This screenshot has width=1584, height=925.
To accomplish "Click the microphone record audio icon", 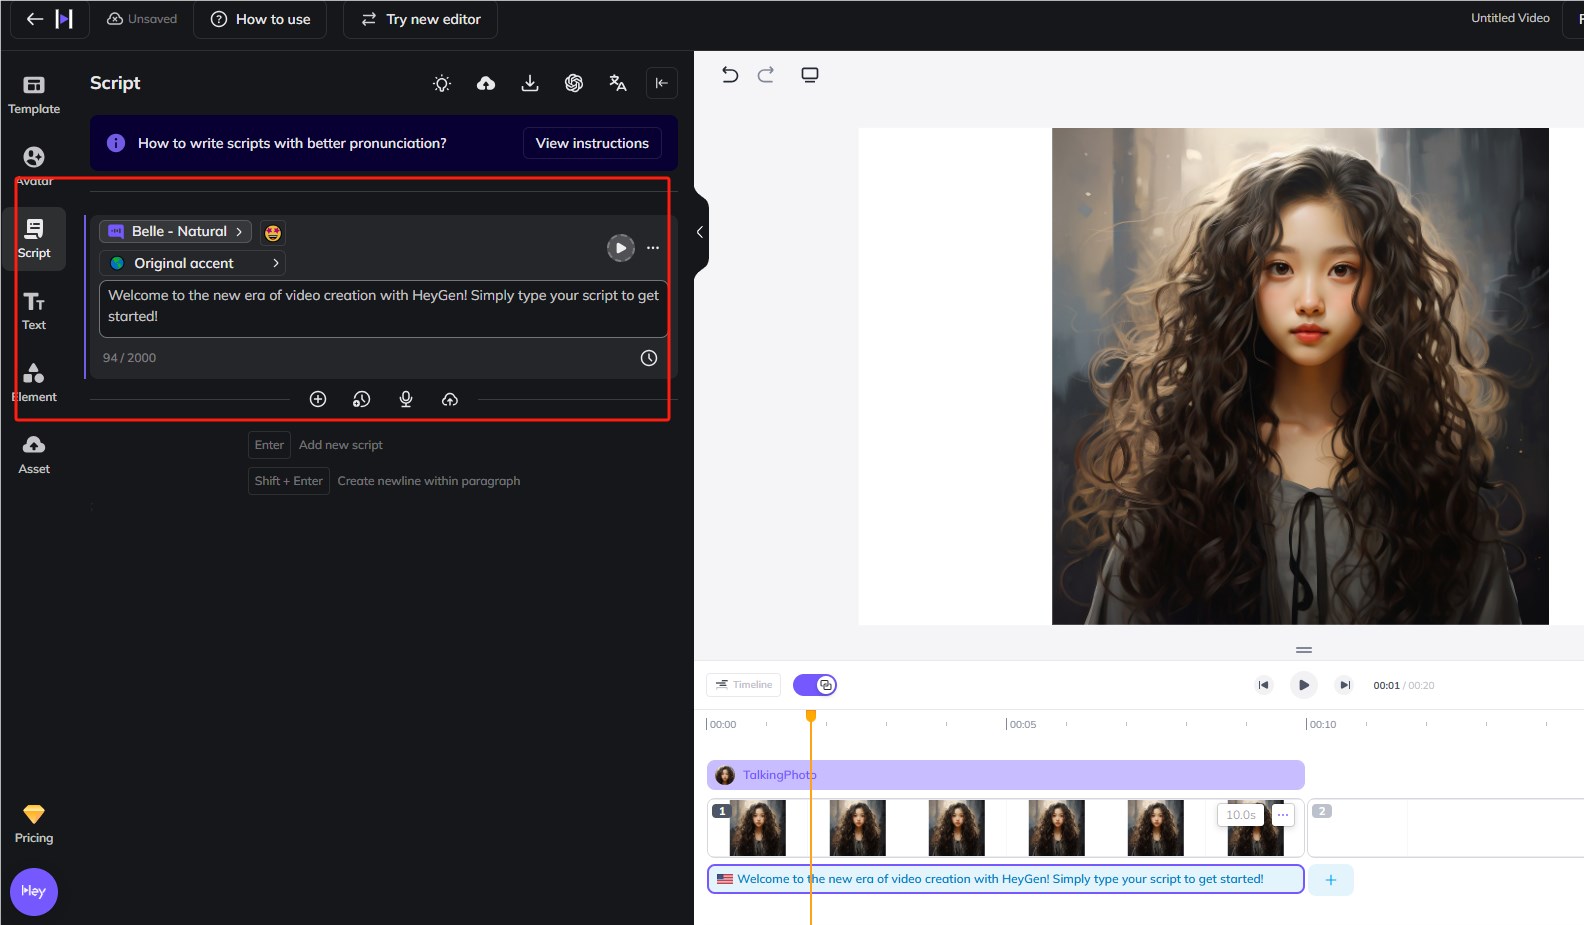I will click(406, 399).
